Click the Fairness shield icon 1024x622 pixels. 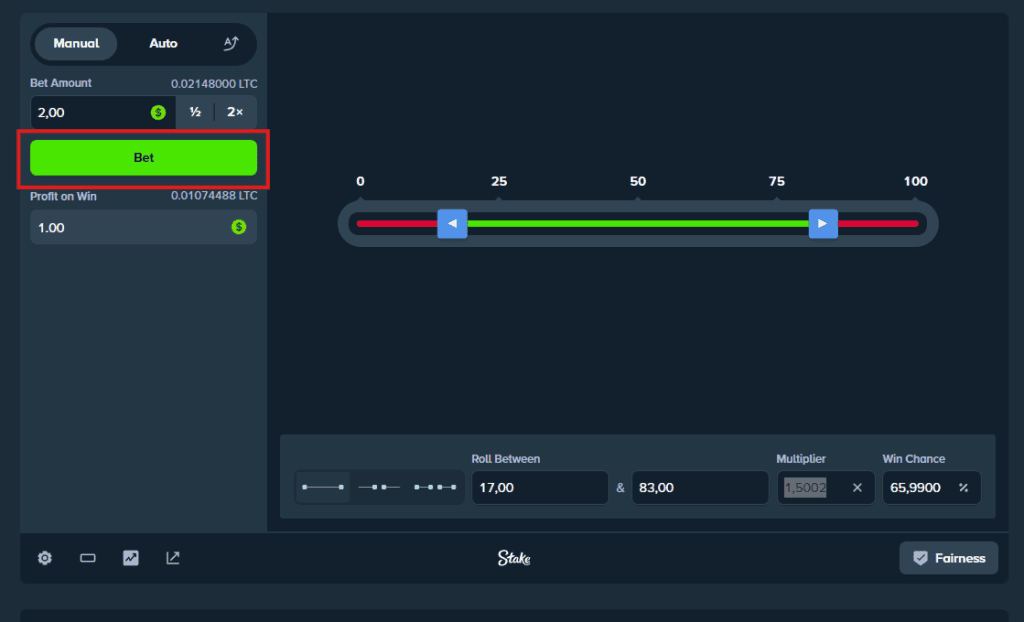point(920,558)
